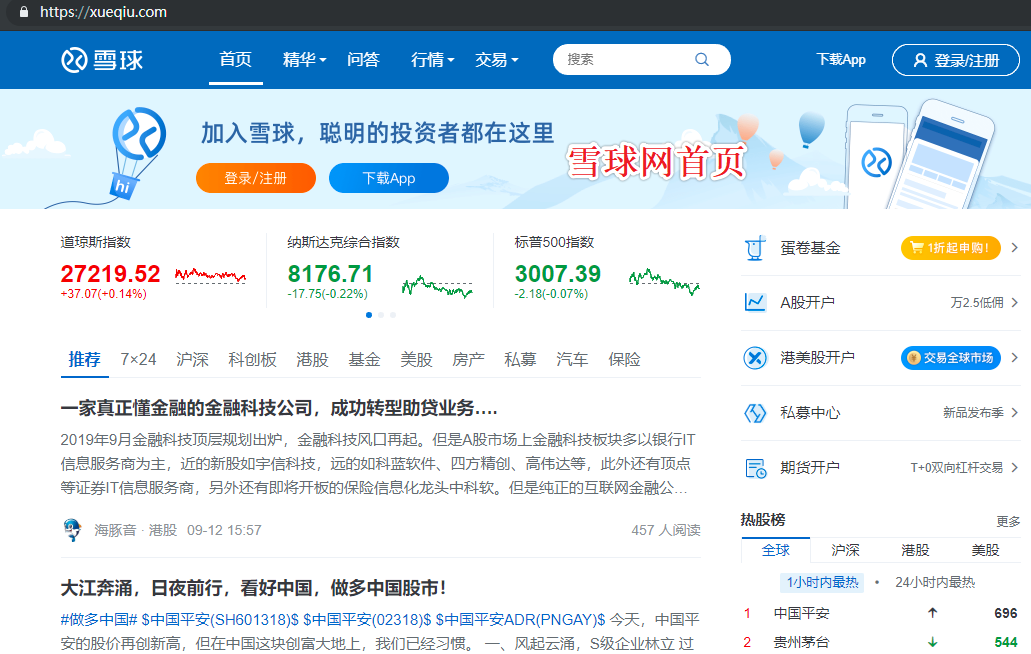Open the 大江奔涌 article headline
Viewport: 1031px width, 654px height.
click(254, 588)
